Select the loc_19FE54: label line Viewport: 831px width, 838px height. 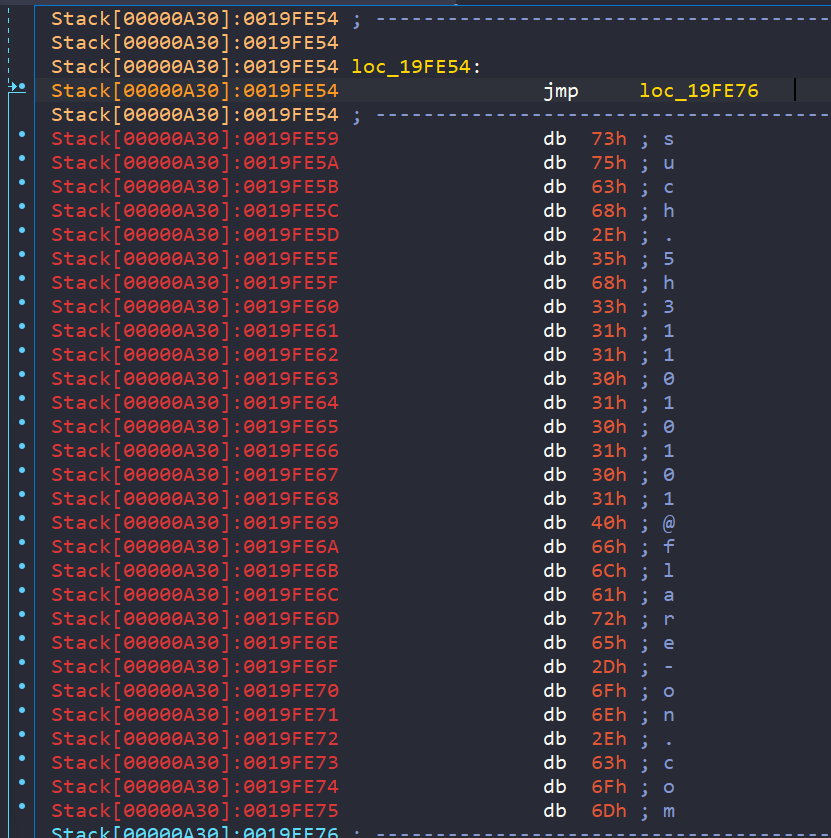[416, 67]
